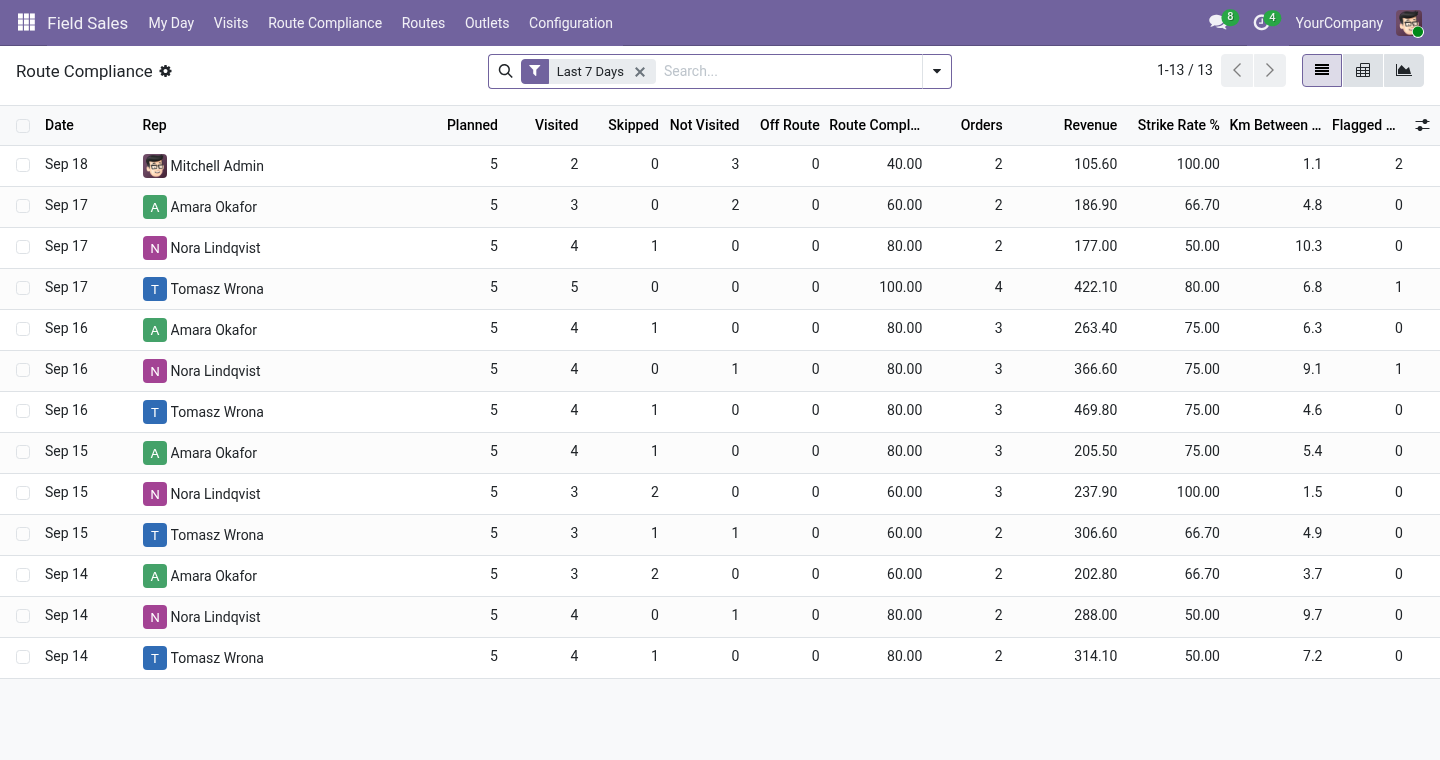Screen dimensions: 1440x760
Task: Open the Route Compliance menu item
Action: (325, 22)
